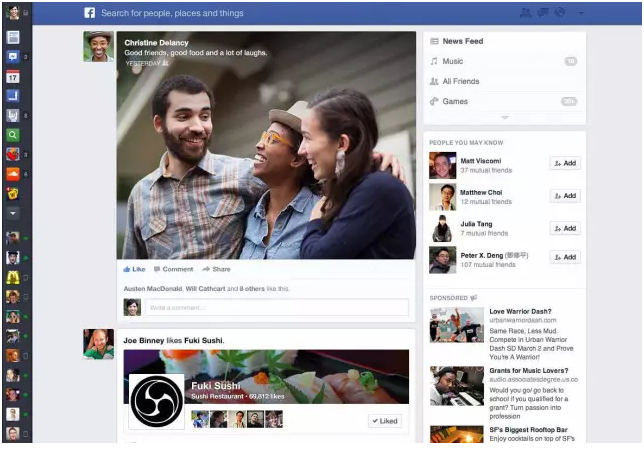644x463 pixels.
Task: Open the red heart game icon in sidebar
Action: [x=13, y=154]
